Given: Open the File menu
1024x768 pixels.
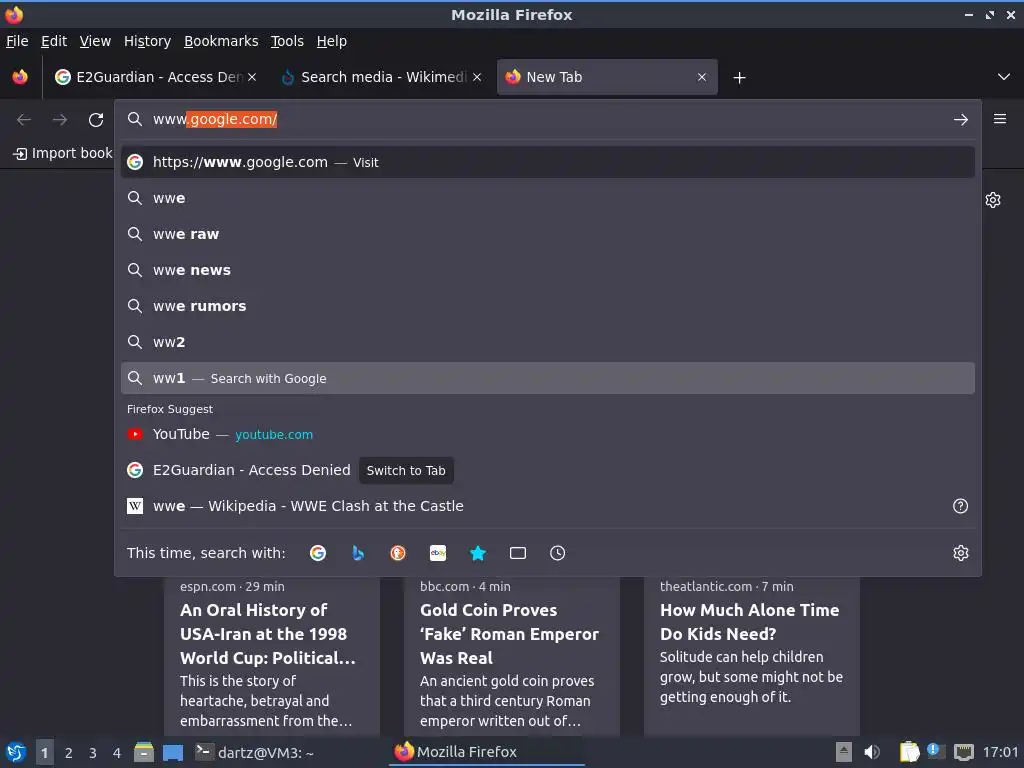Looking at the screenshot, I should [17, 41].
